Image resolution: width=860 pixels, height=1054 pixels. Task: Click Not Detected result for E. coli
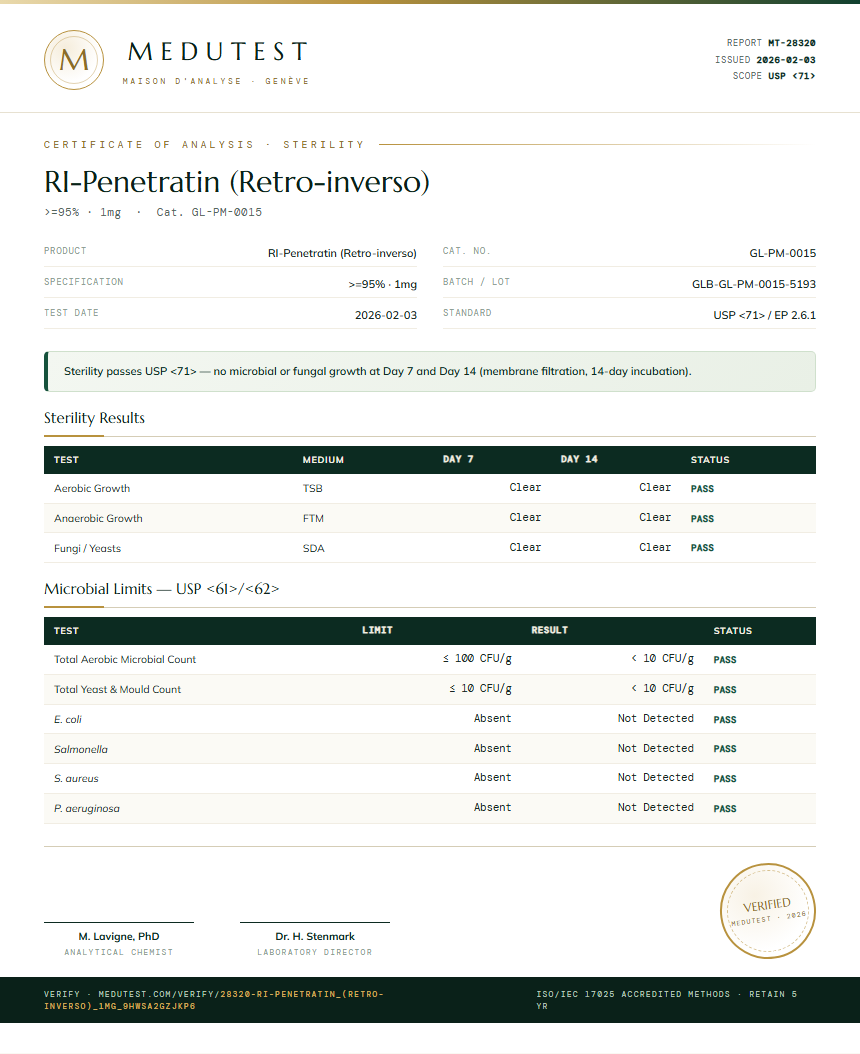pyautogui.click(x=656, y=719)
